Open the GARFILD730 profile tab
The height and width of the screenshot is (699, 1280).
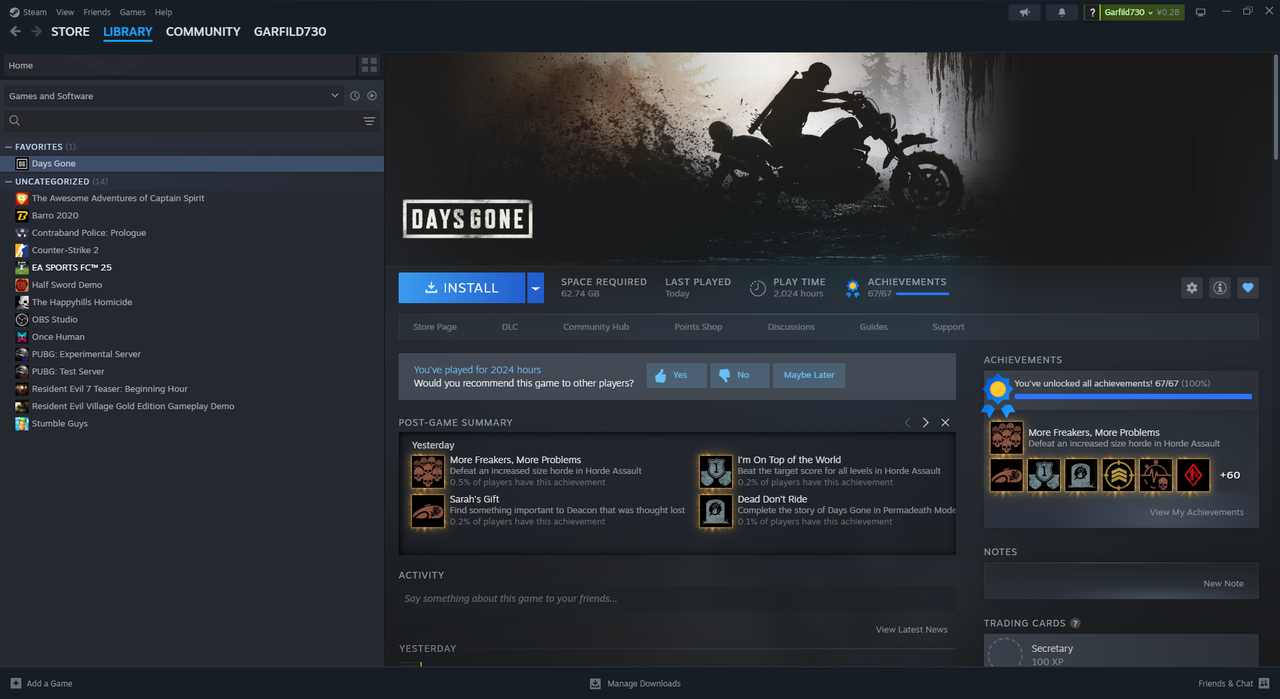(x=290, y=32)
